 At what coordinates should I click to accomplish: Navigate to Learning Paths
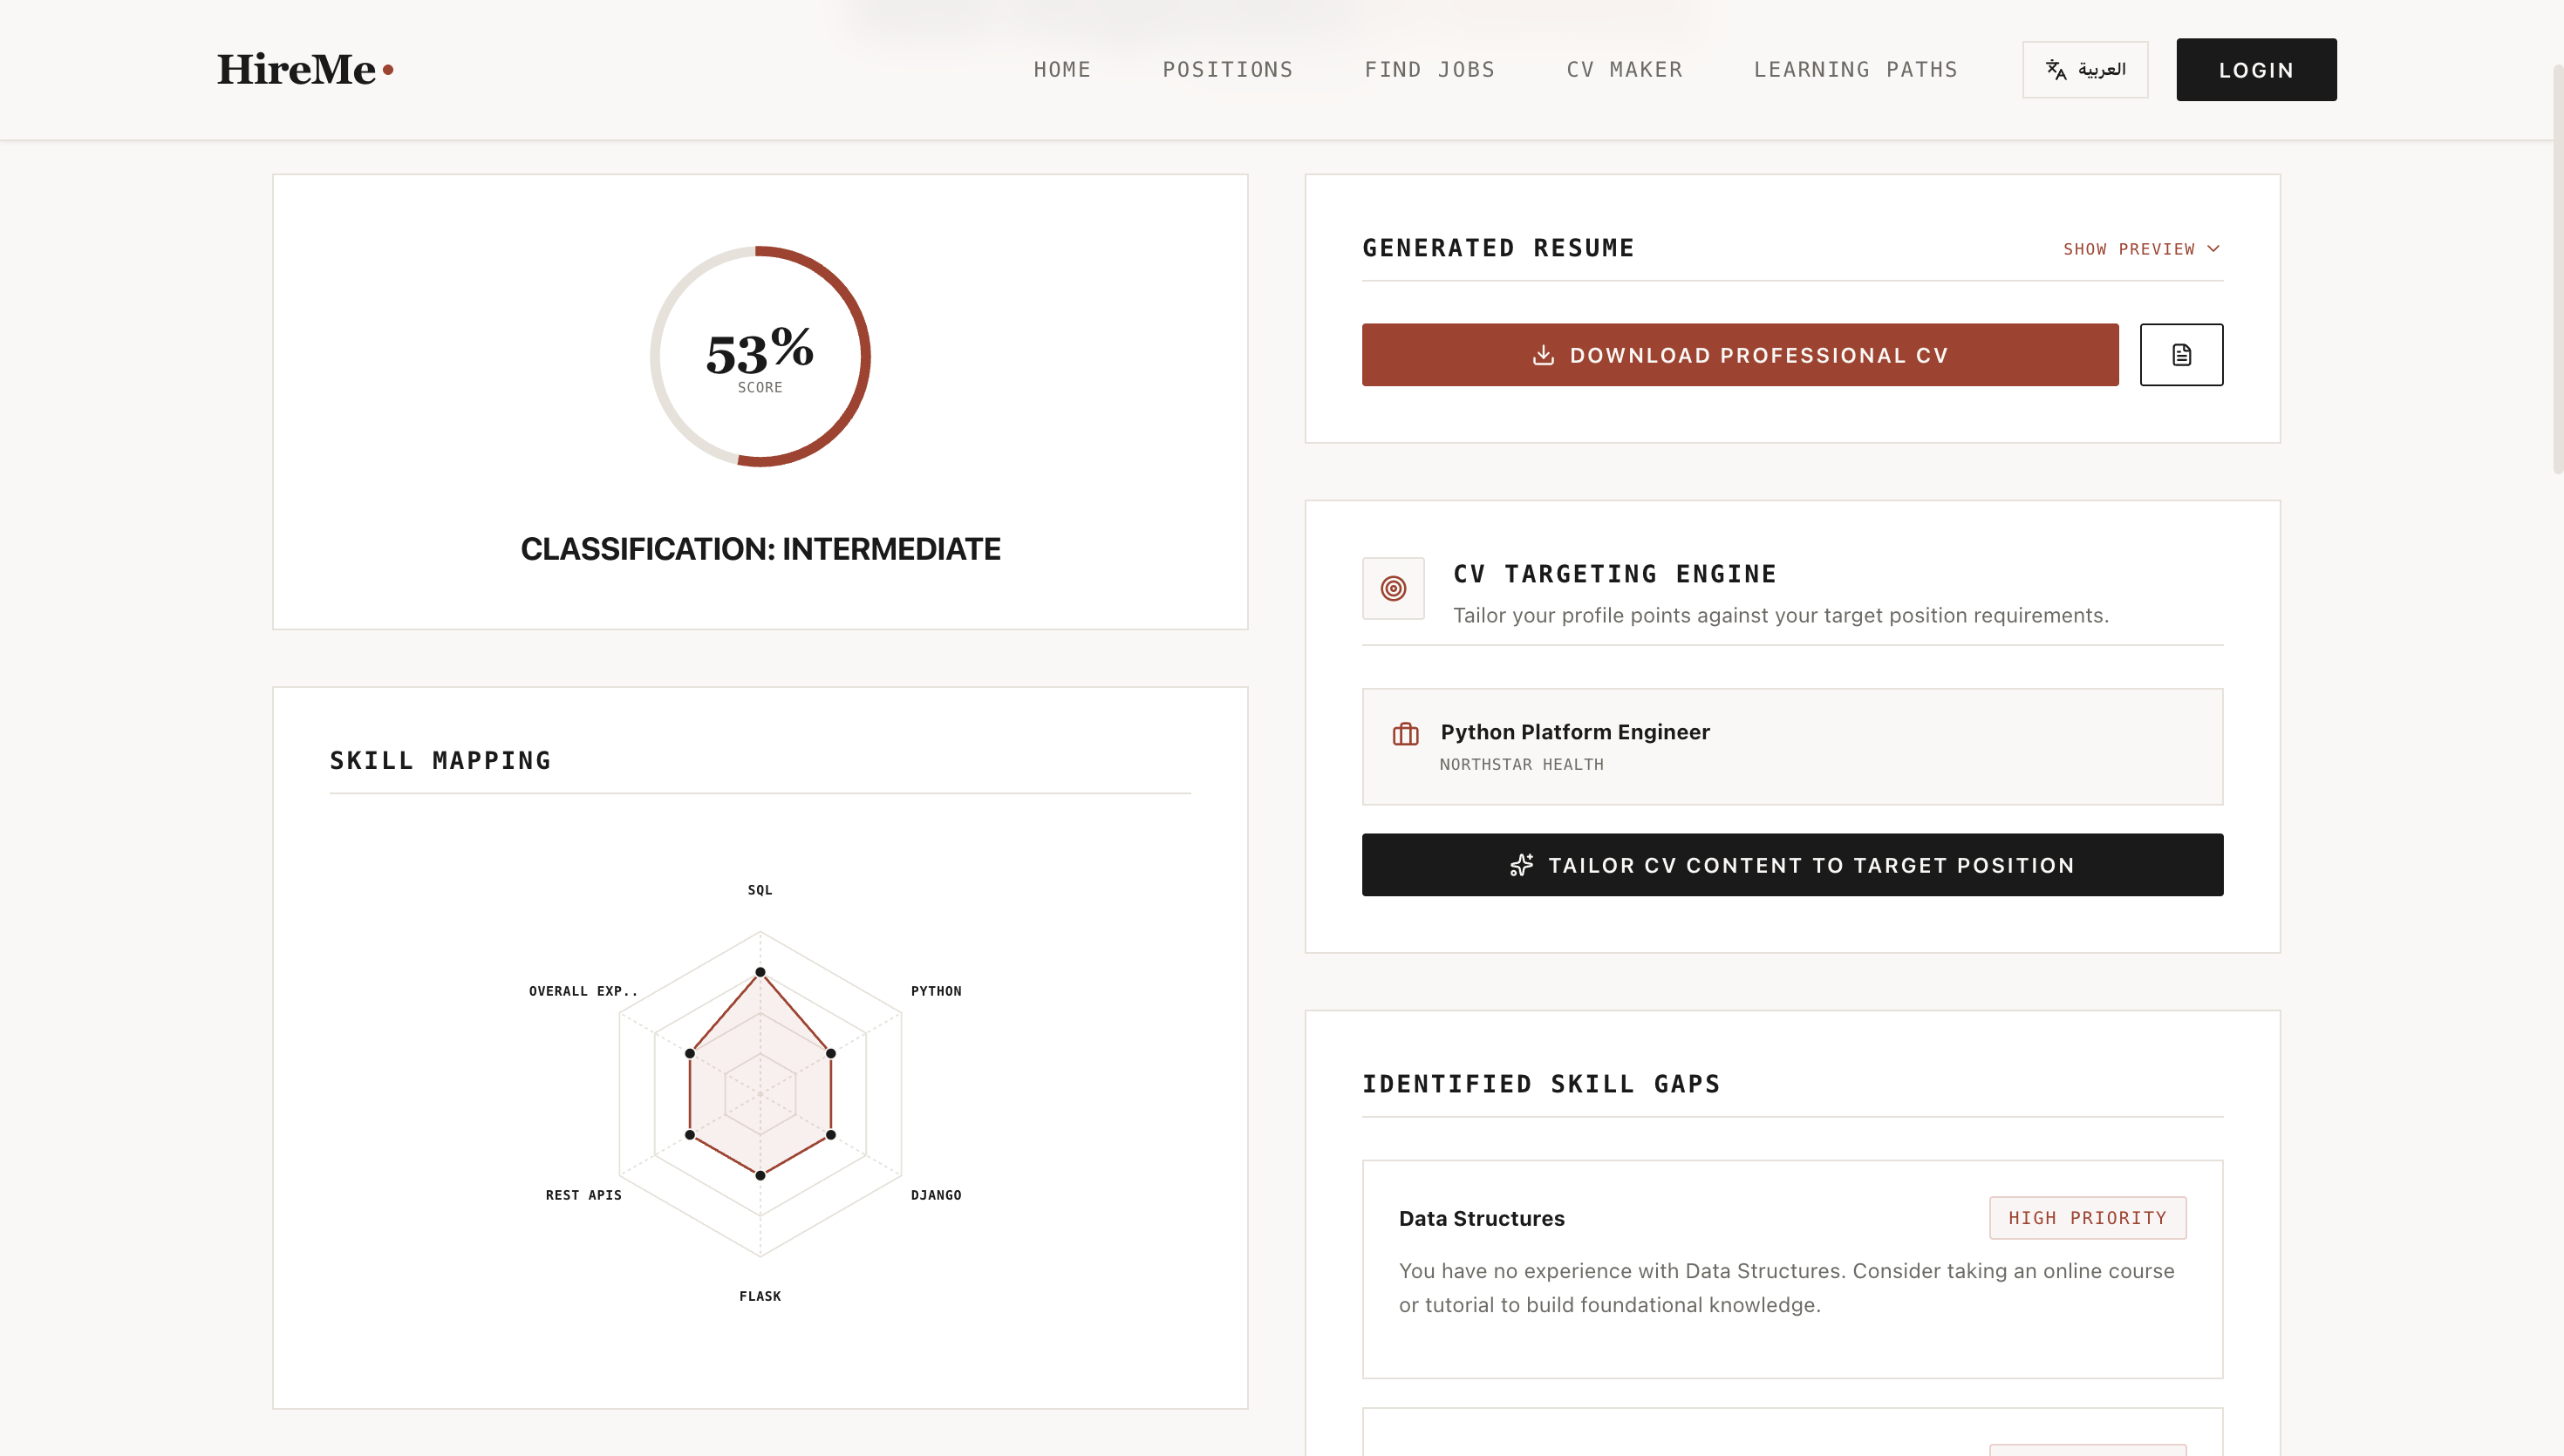click(1855, 69)
